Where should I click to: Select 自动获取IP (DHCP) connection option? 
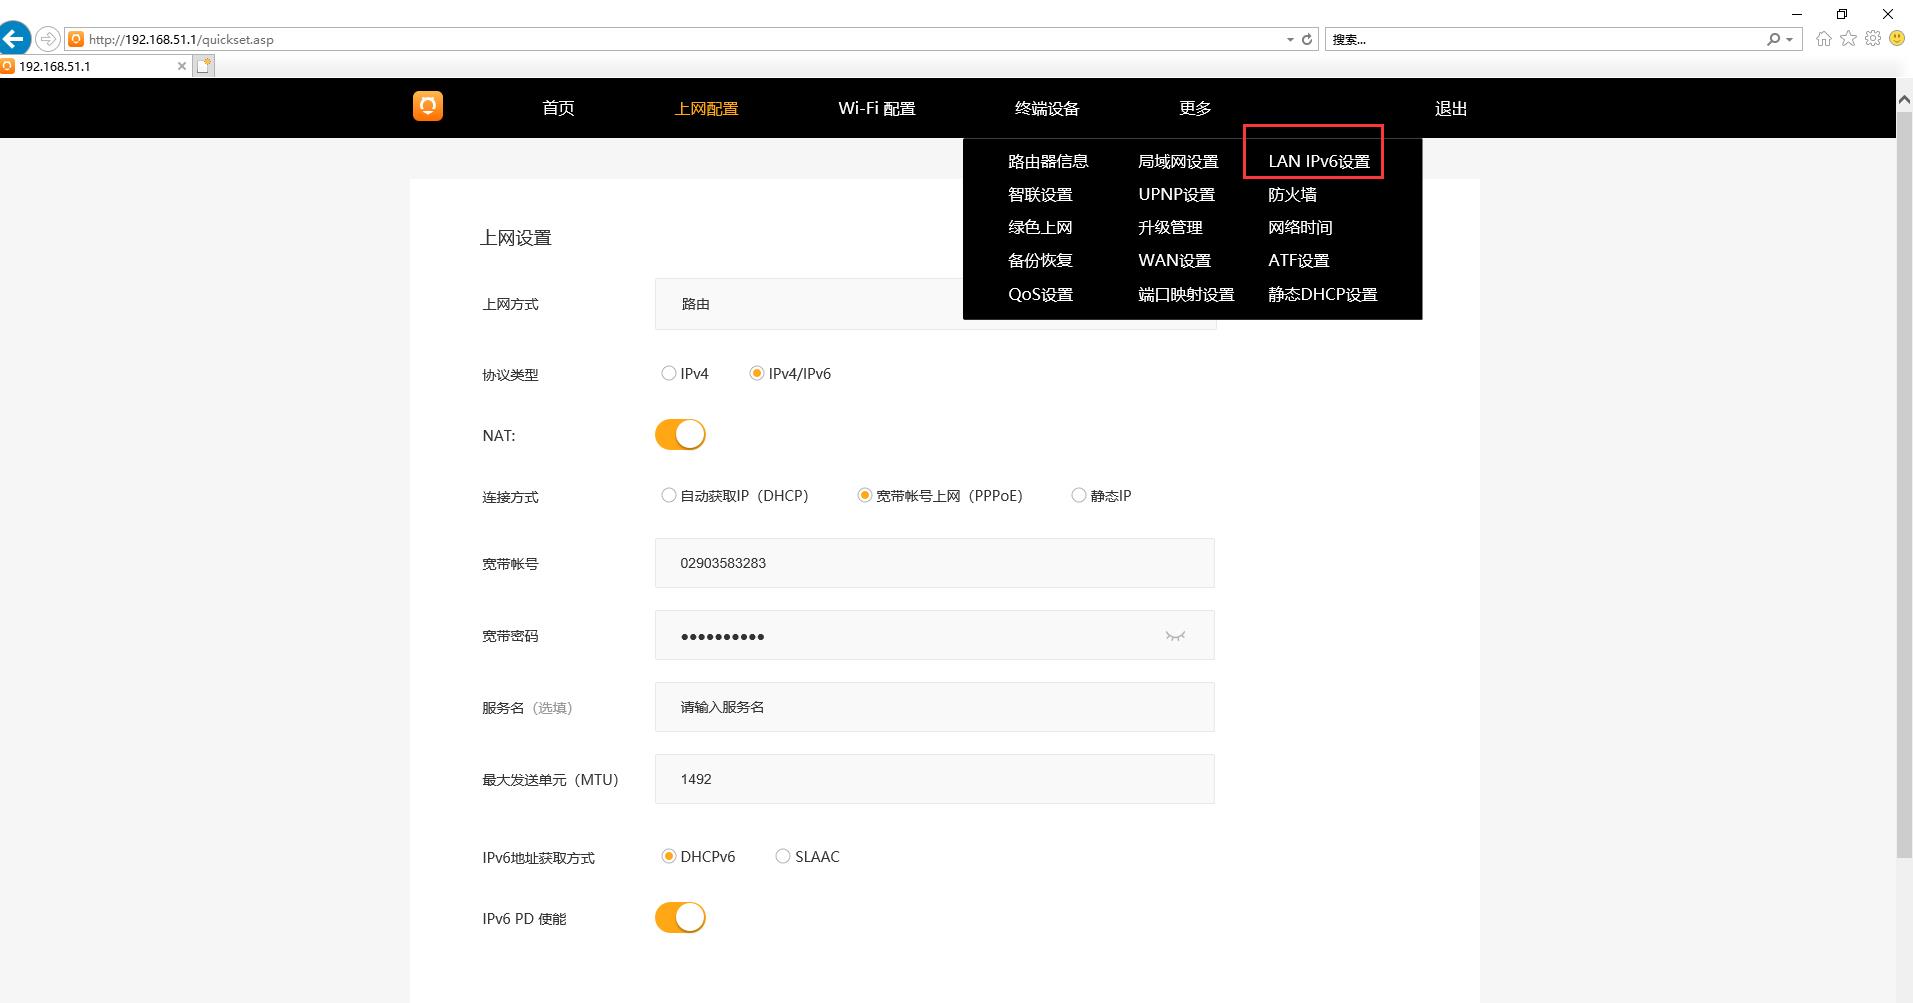(x=669, y=495)
